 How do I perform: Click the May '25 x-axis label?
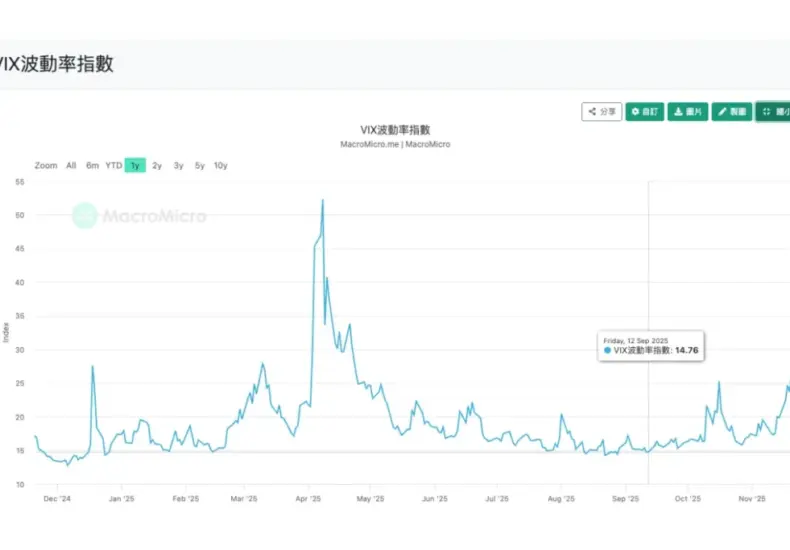(x=370, y=499)
